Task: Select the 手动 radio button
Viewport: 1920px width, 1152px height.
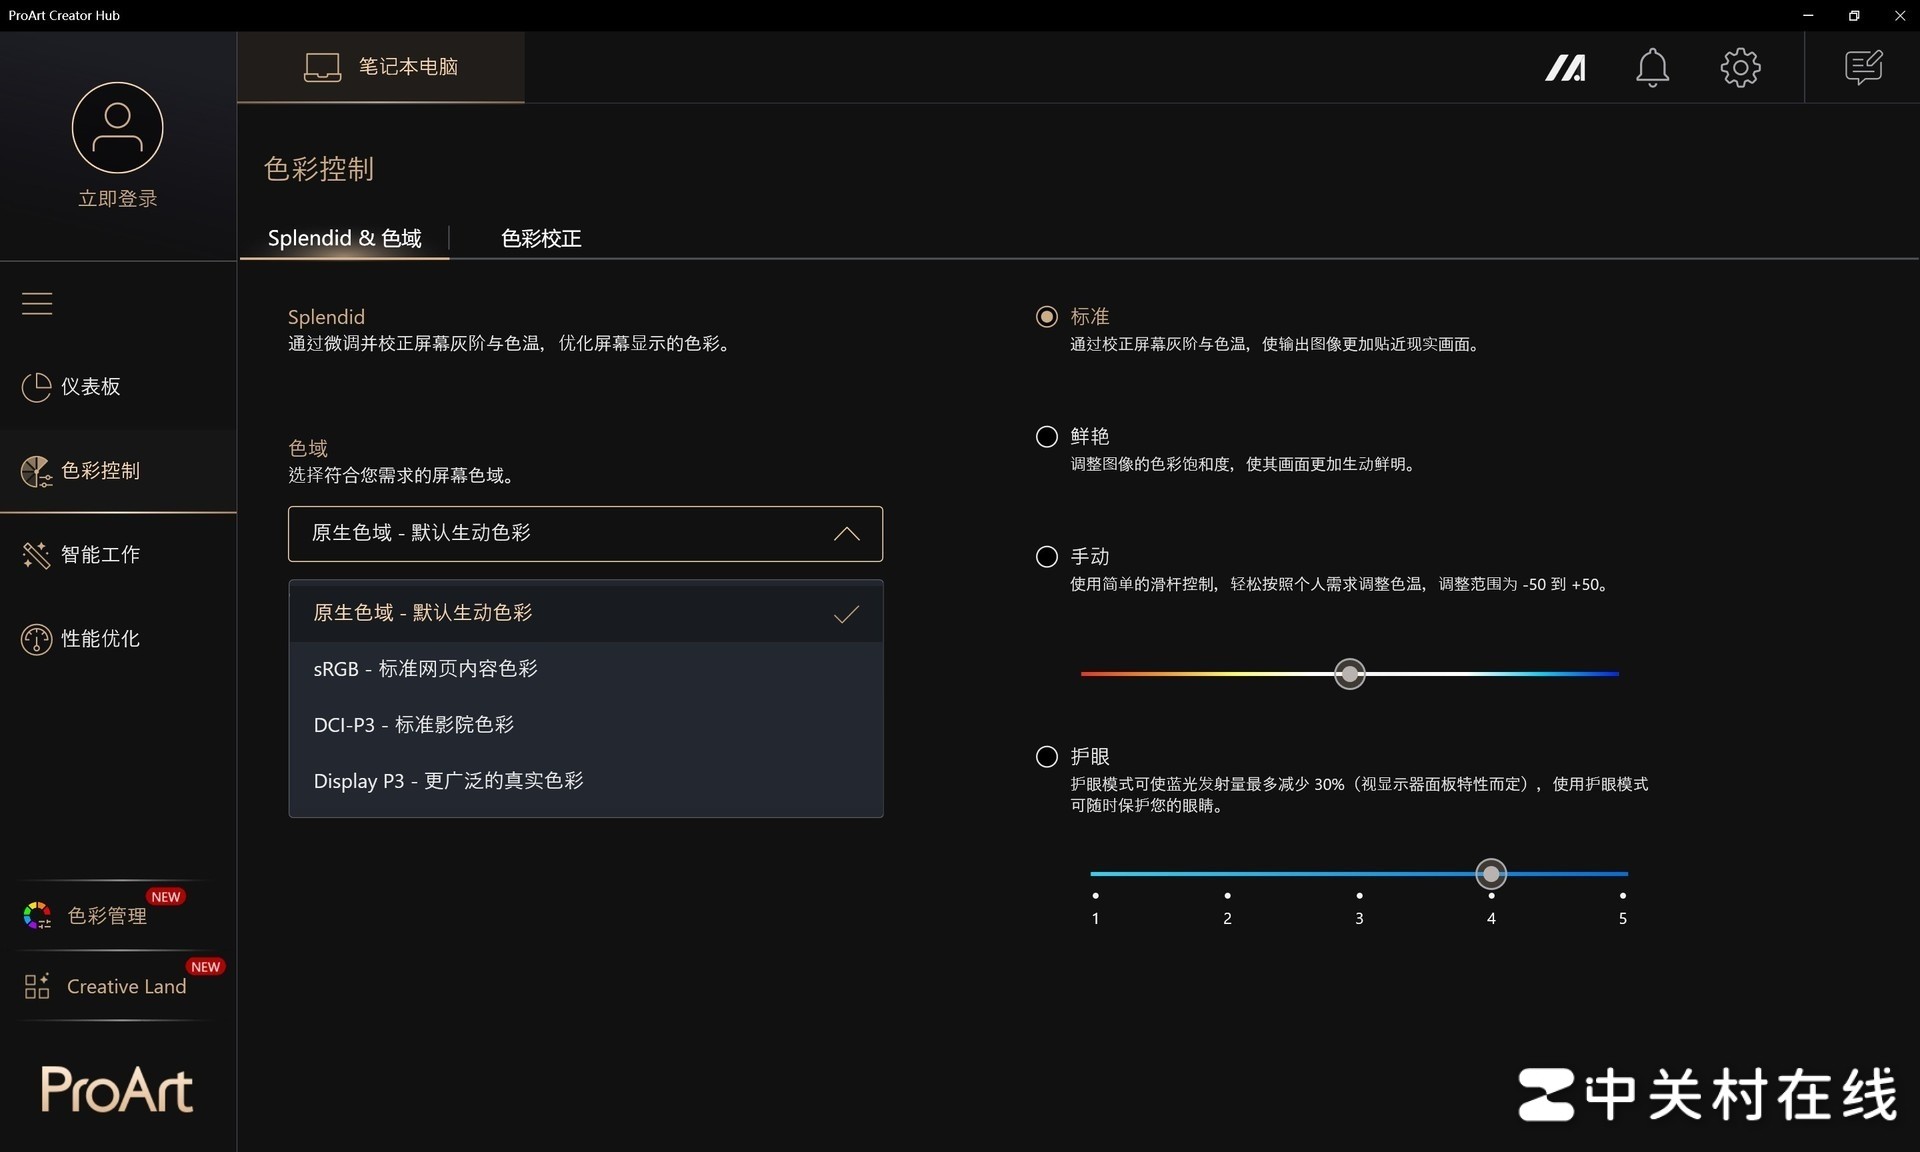Action: pos(1047,557)
